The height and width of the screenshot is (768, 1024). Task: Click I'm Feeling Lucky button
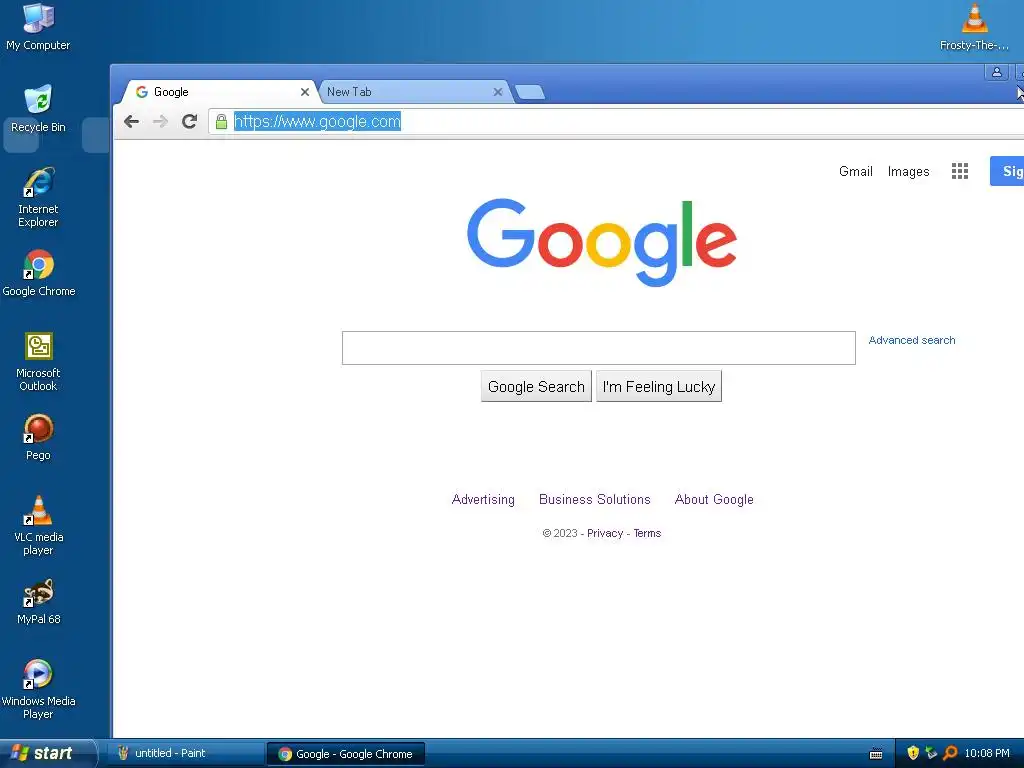pyautogui.click(x=659, y=387)
